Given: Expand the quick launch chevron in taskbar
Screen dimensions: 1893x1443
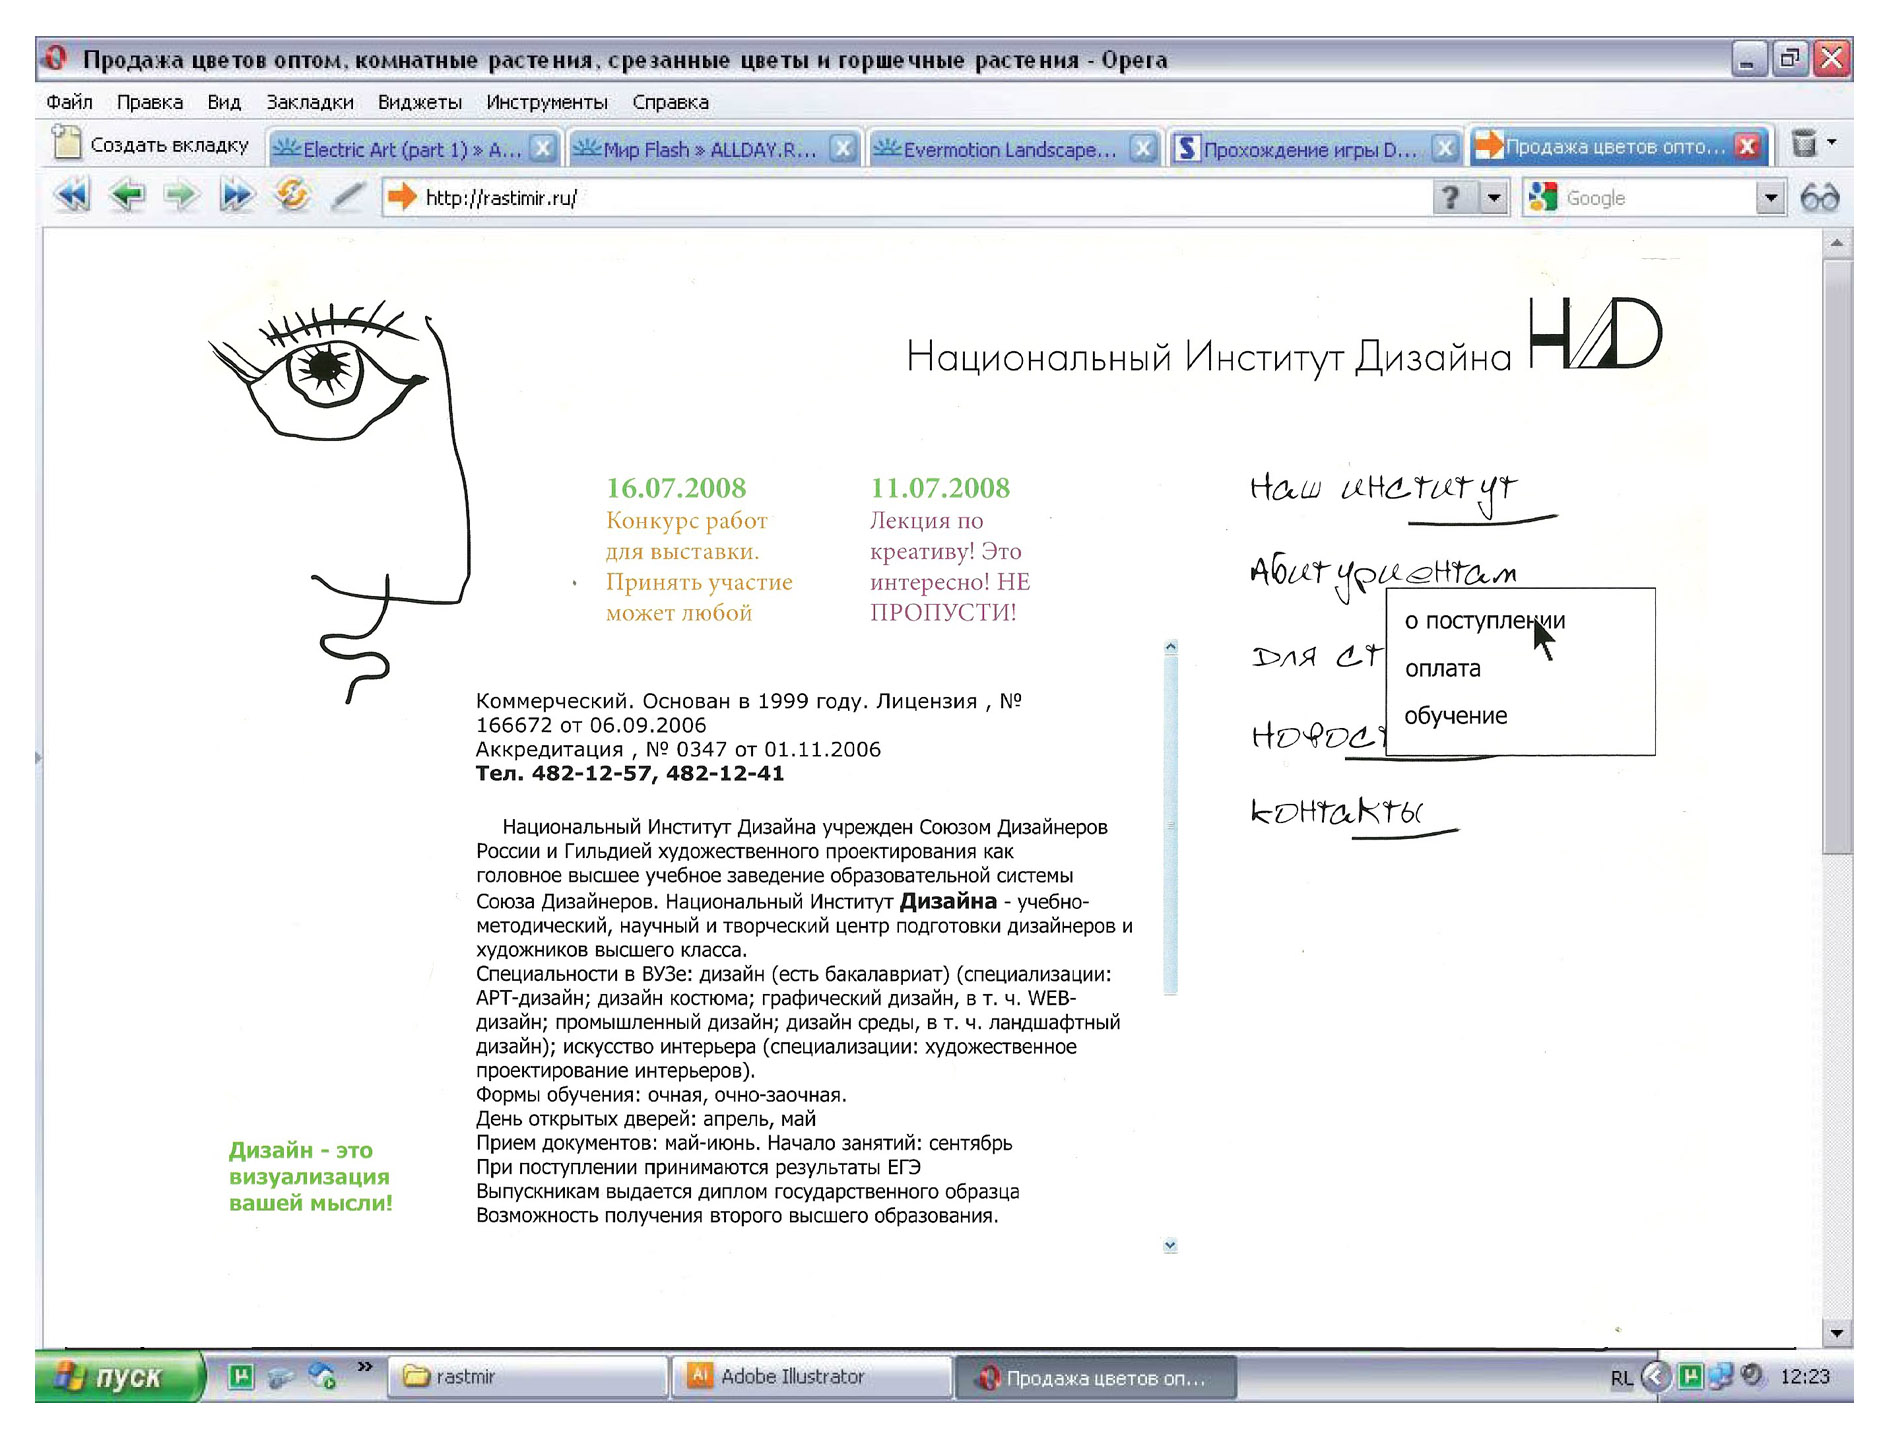Looking at the screenshot, I should point(365,1366).
